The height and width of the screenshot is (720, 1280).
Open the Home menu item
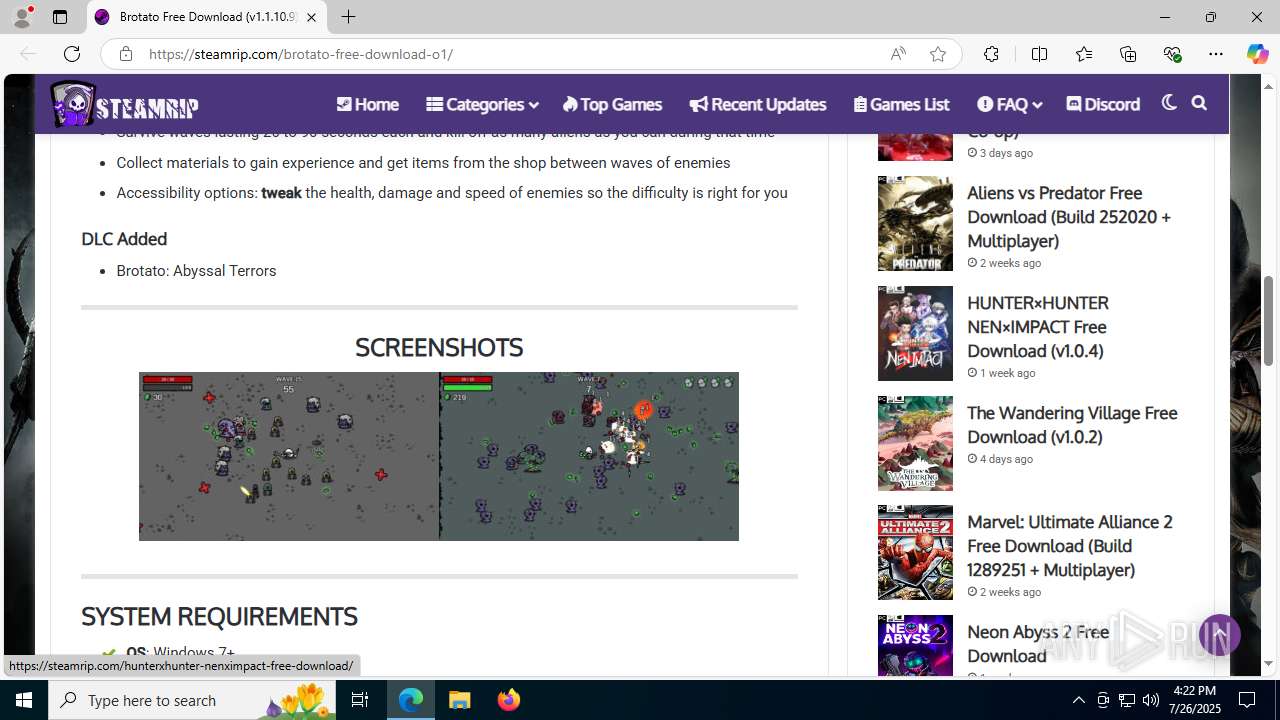367,104
